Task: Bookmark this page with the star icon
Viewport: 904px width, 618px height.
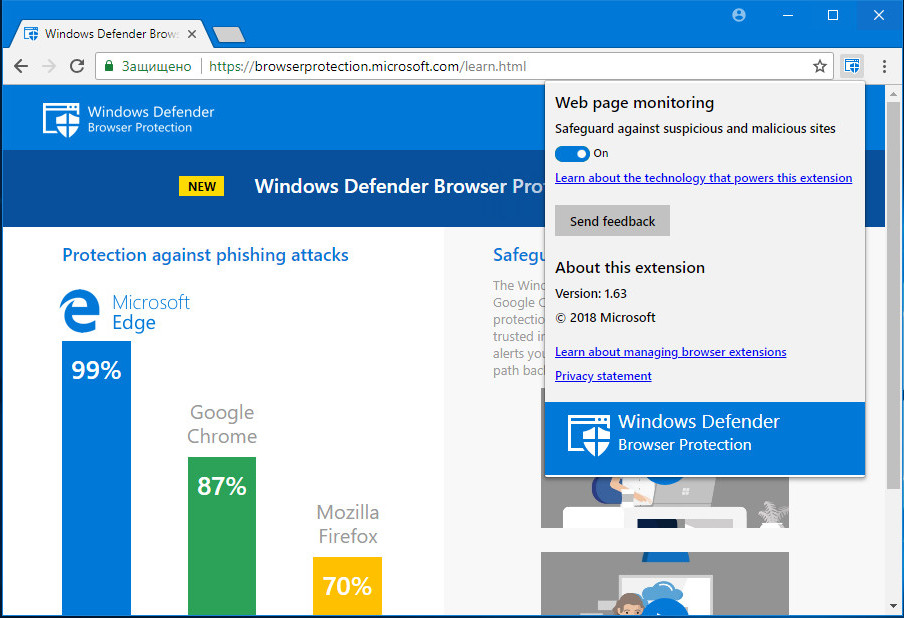Action: [819, 66]
